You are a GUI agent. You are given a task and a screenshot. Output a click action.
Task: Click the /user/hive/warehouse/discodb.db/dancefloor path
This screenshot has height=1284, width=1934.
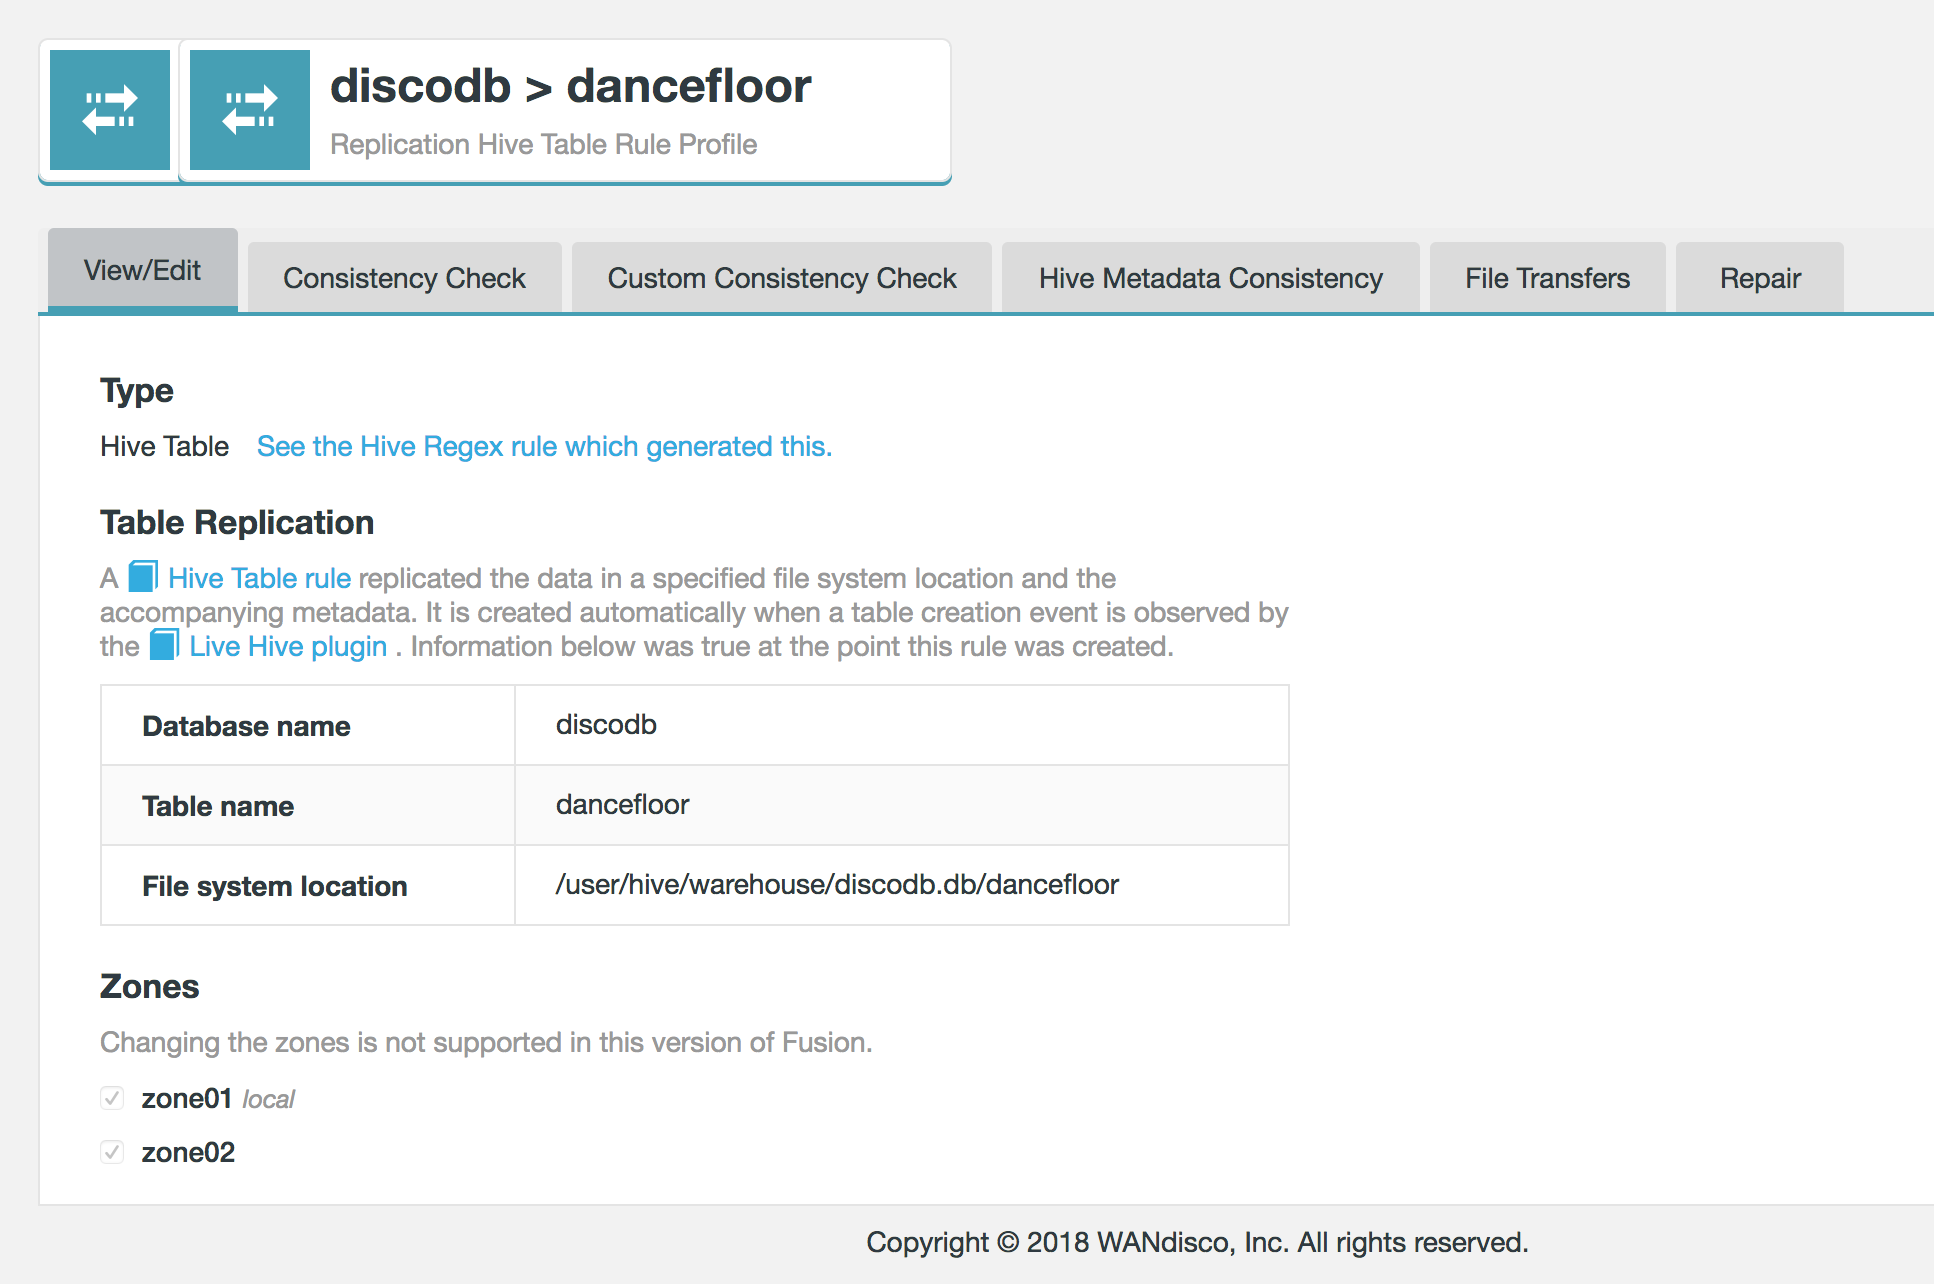point(837,884)
